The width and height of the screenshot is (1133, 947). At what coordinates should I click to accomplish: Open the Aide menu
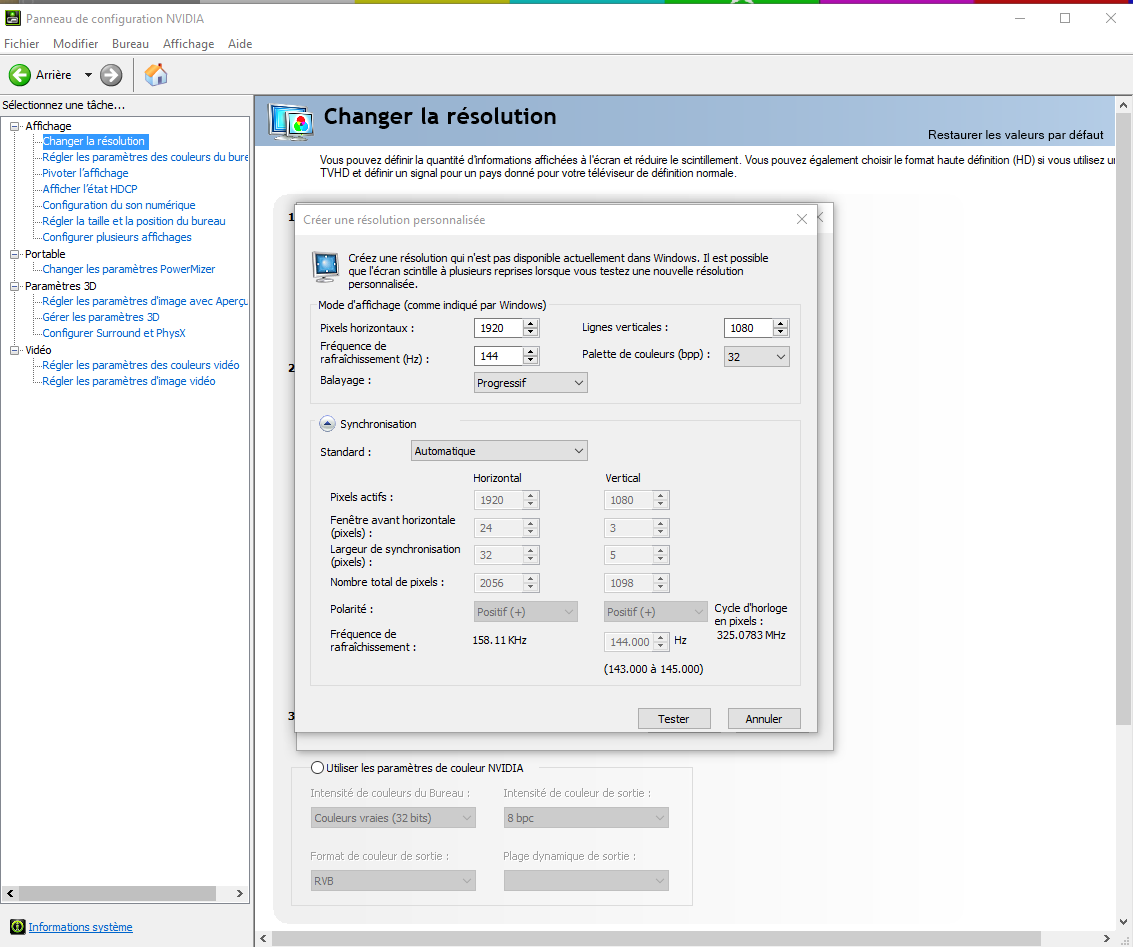point(240,44)
